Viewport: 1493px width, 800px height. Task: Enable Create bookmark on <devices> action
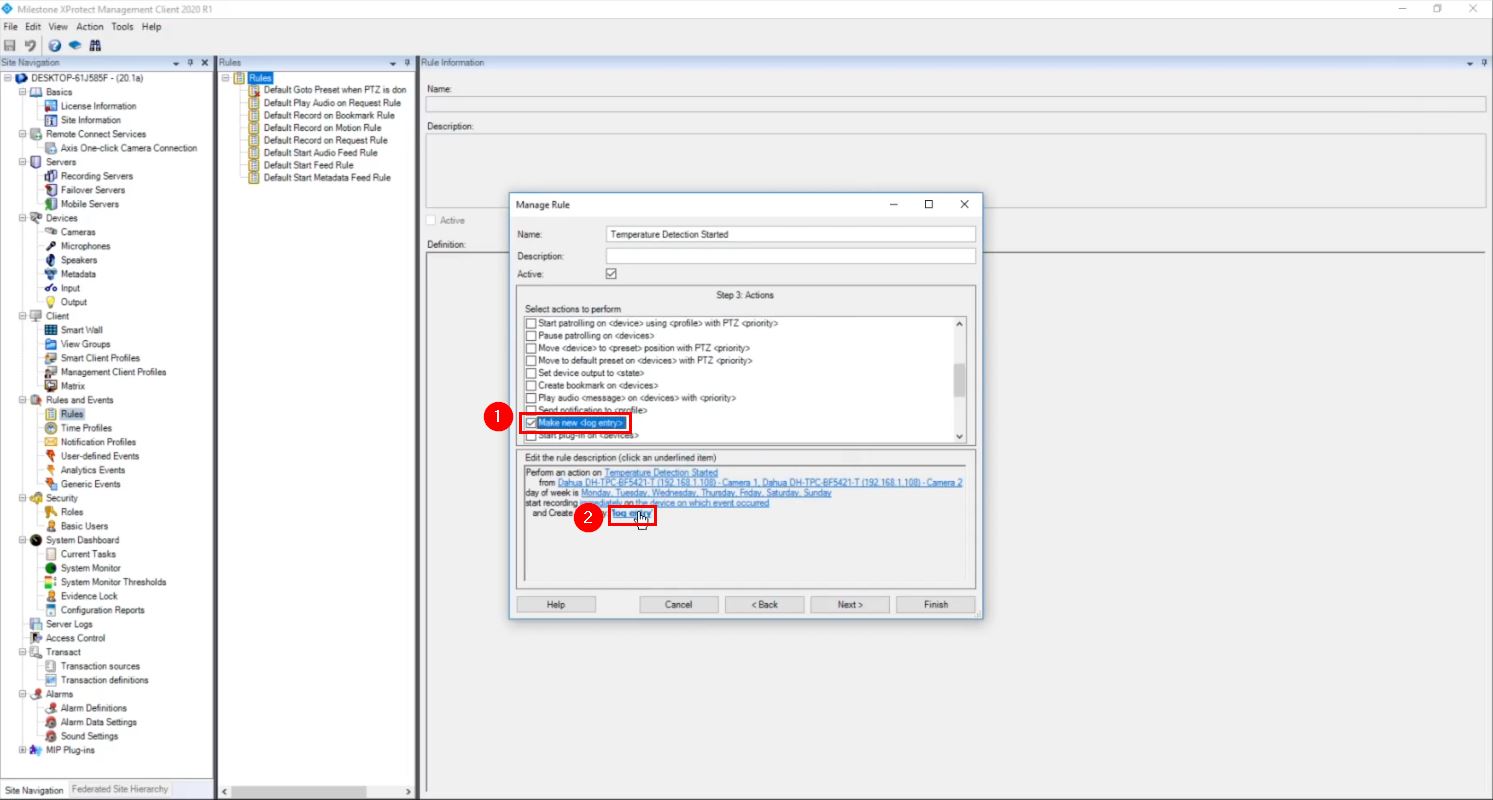pos(531,385)
